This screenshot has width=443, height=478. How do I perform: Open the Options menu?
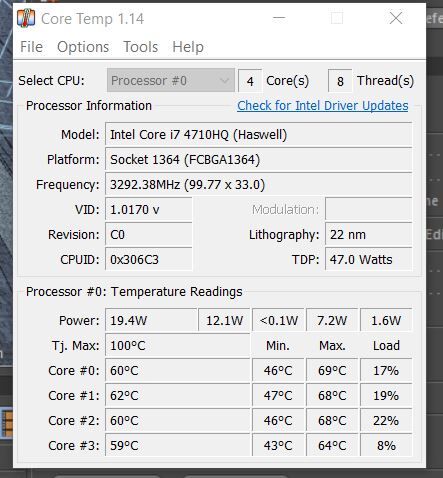[x=83, y=47]
